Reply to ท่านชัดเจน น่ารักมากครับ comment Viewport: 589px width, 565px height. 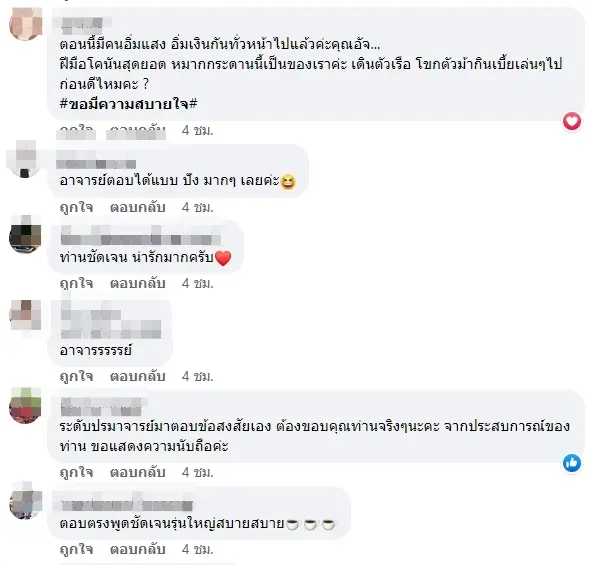pos(137,283)
